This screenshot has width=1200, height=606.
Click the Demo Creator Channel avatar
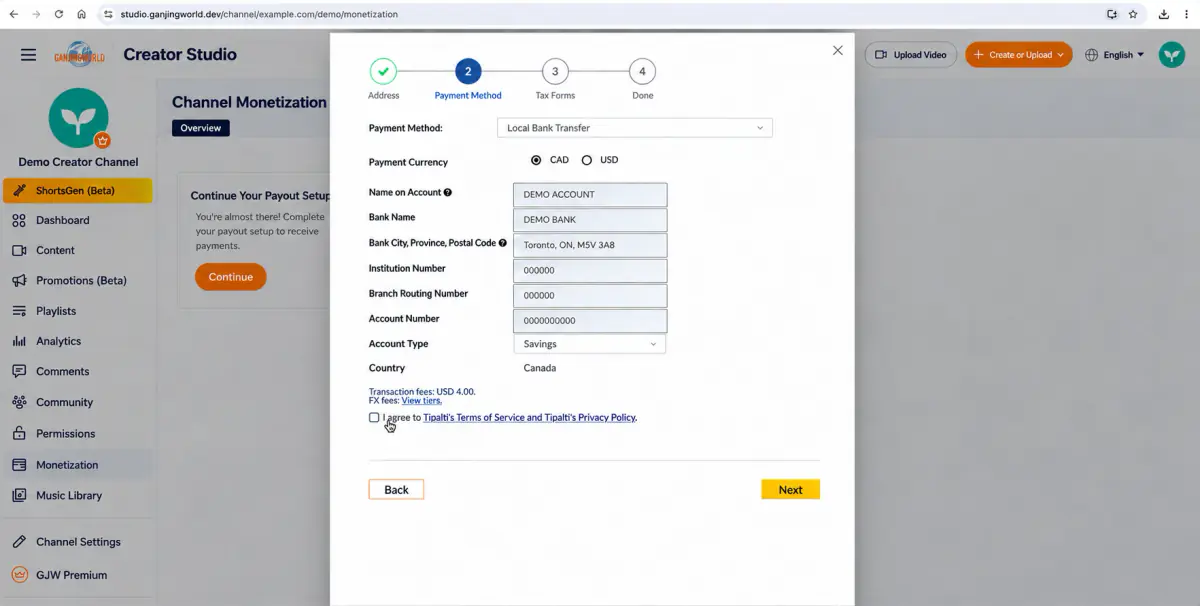point(78,118)
